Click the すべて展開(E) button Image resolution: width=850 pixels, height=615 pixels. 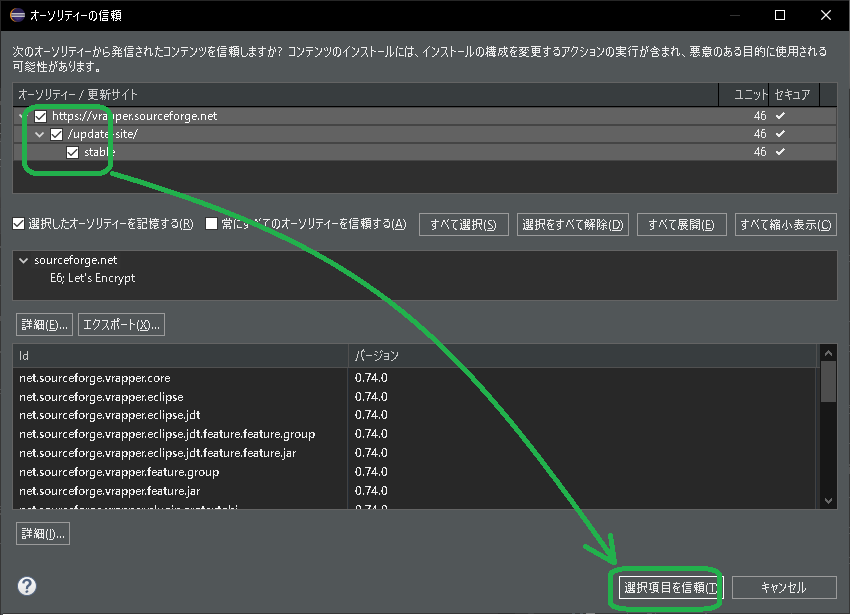pos(681,225)
